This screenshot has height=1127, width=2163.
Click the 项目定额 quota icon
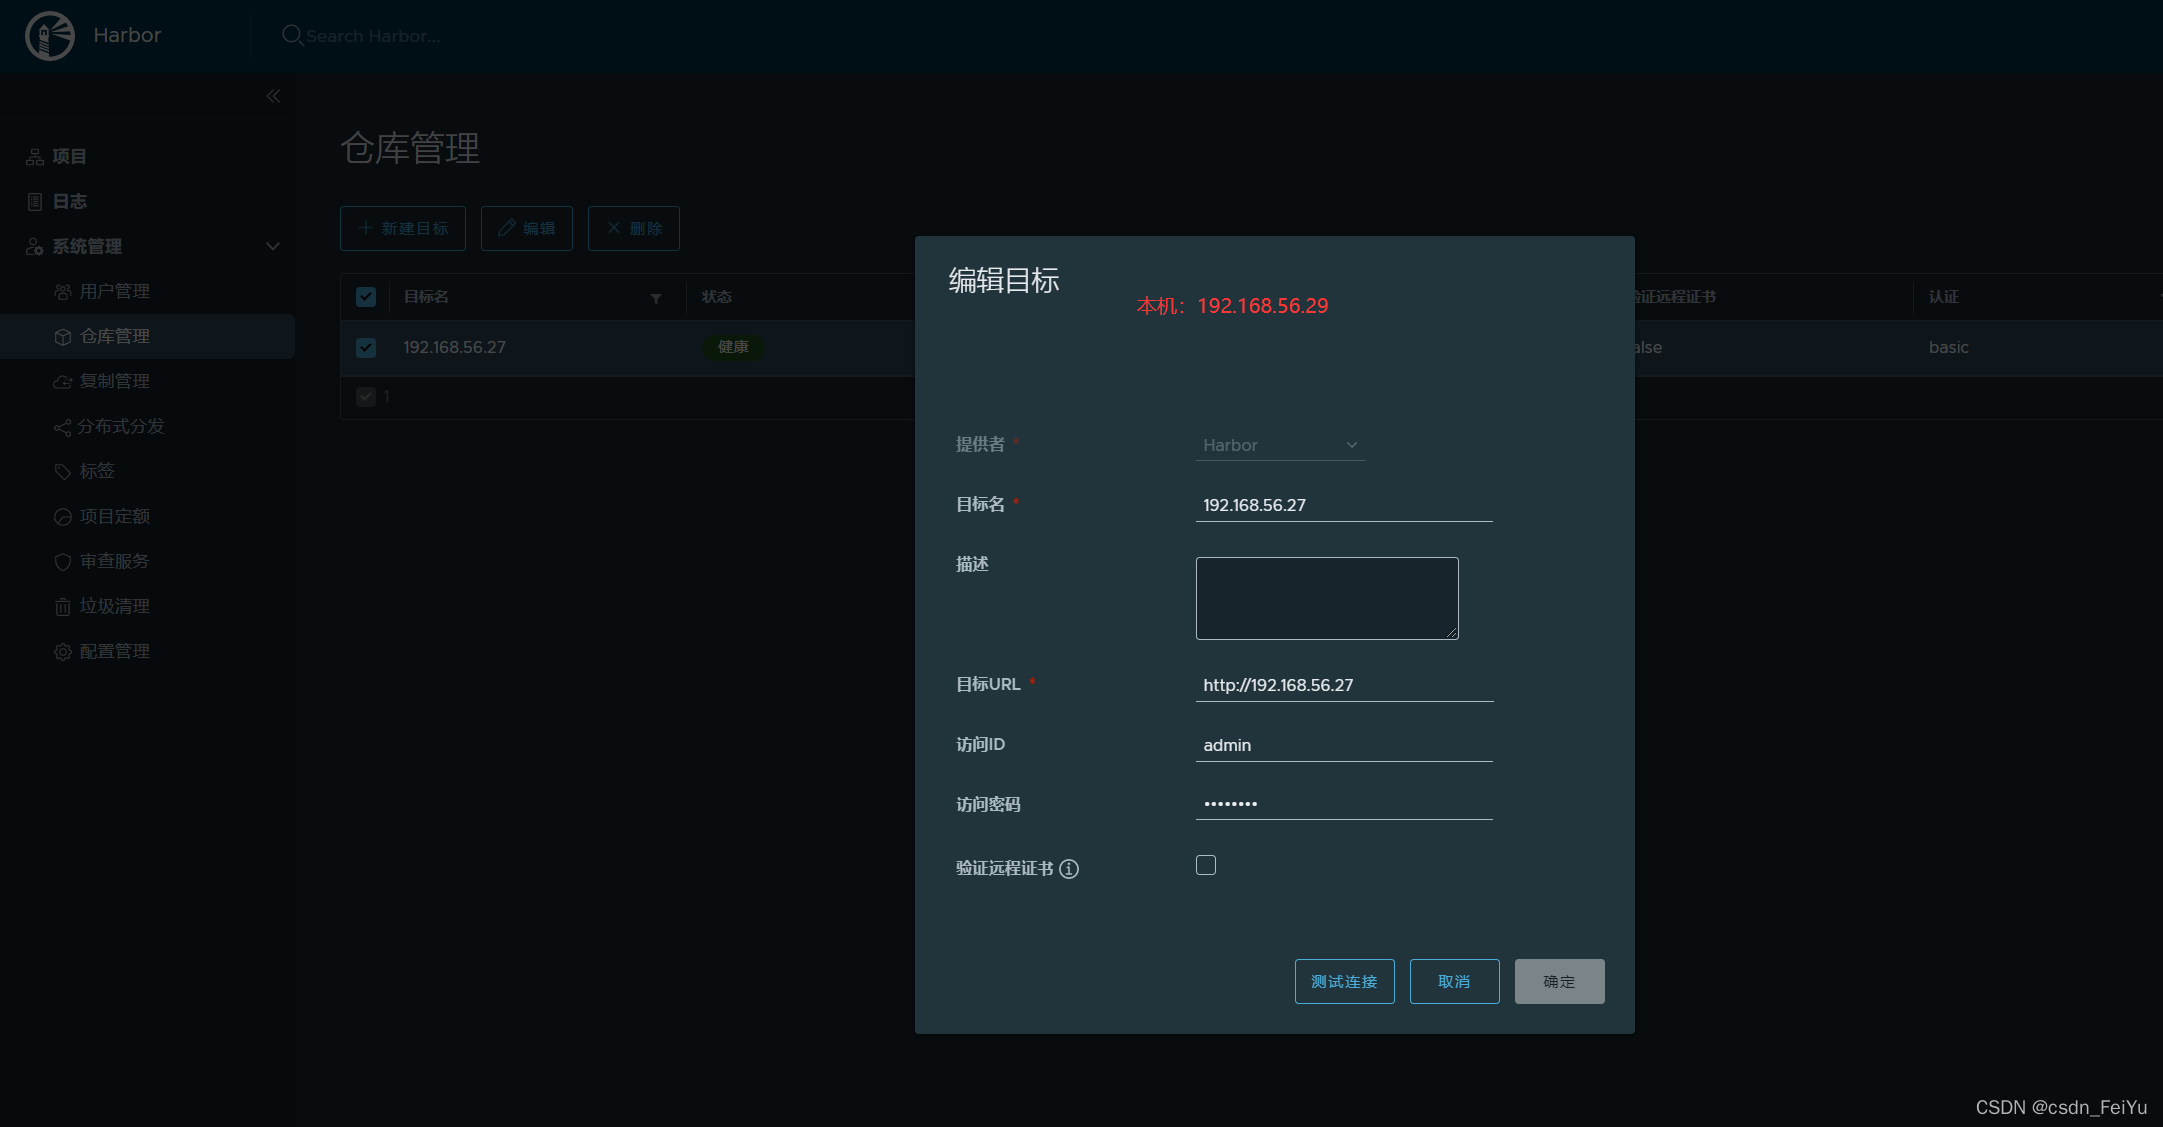coord(63,517)
